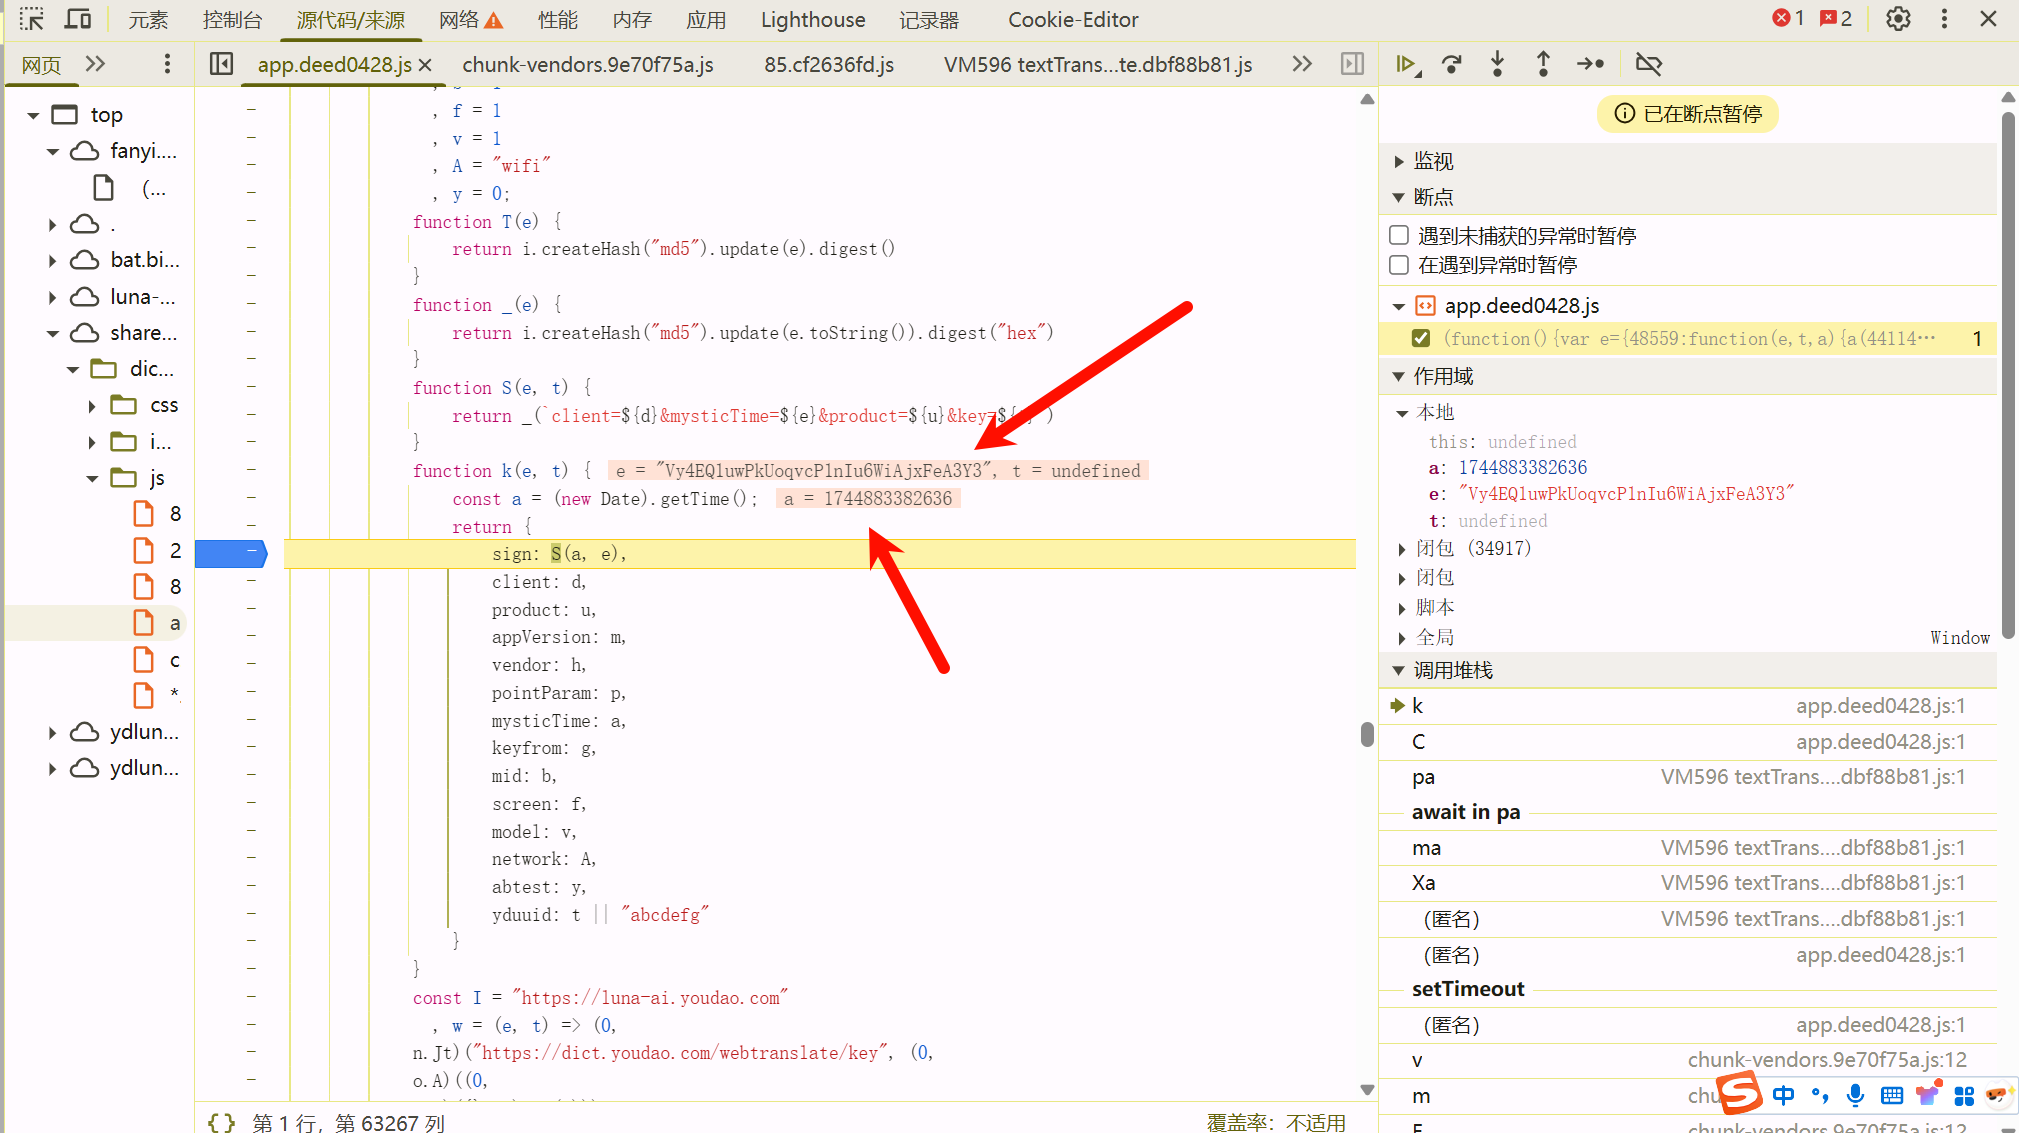Switch to the 控制台 console tab
2019x1133 pixels.
point(232,19)
